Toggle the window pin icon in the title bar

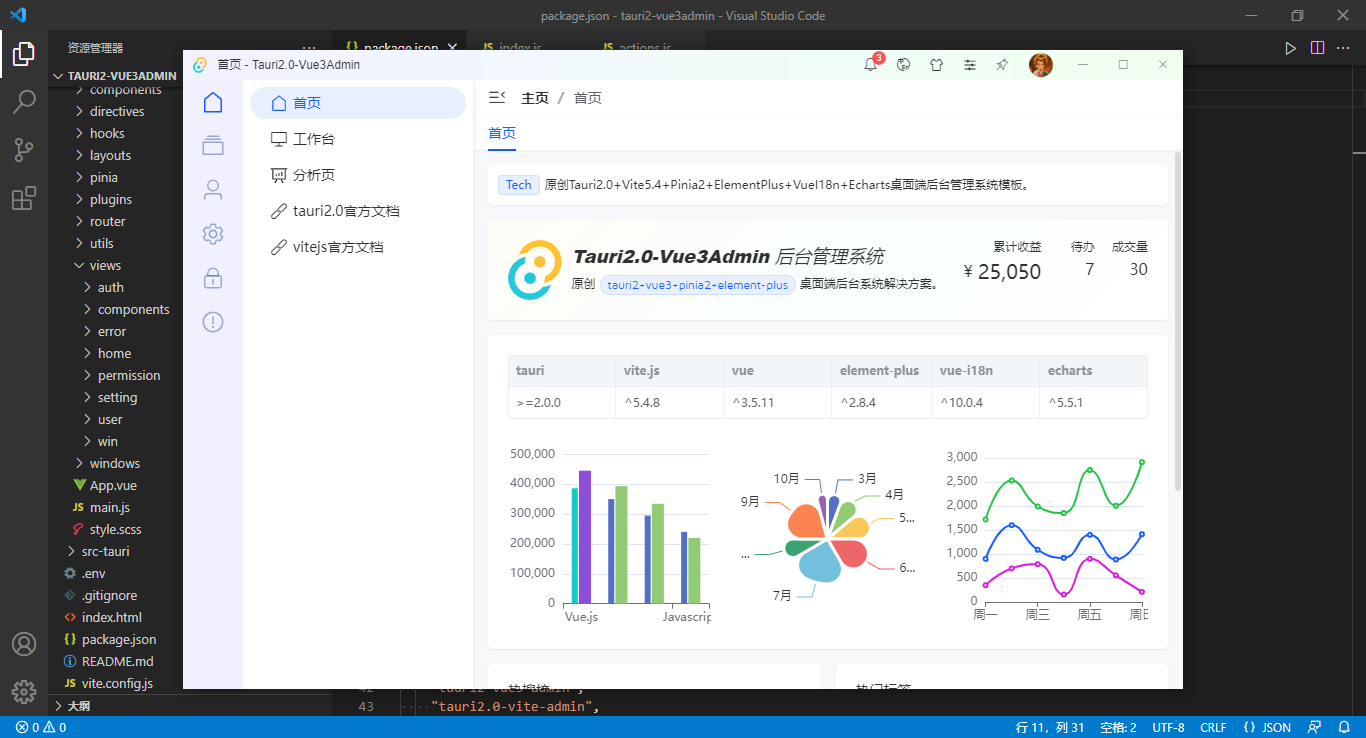click(x=1001, y=64)
